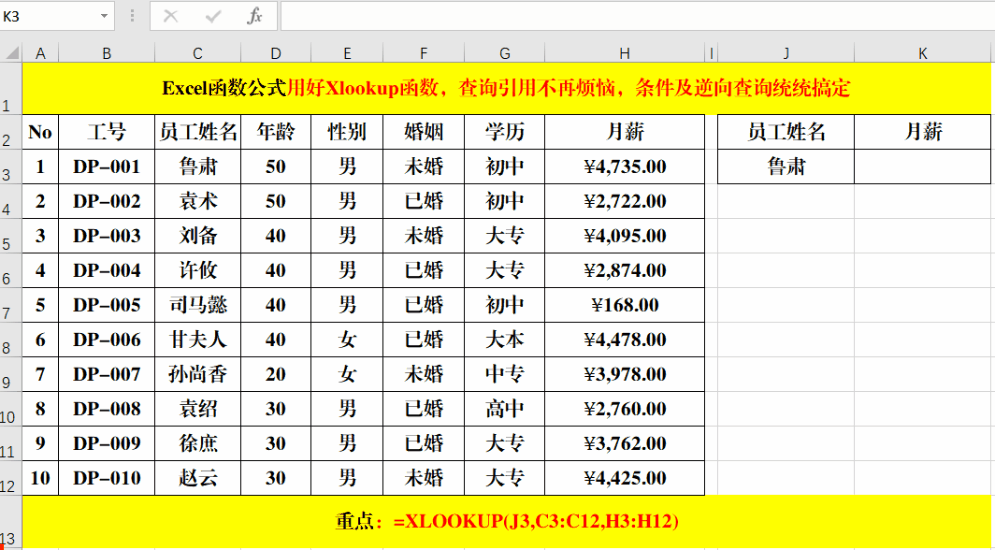Select row 1 header
Viewport: 995px width, 550px height.
click(11, 88)
